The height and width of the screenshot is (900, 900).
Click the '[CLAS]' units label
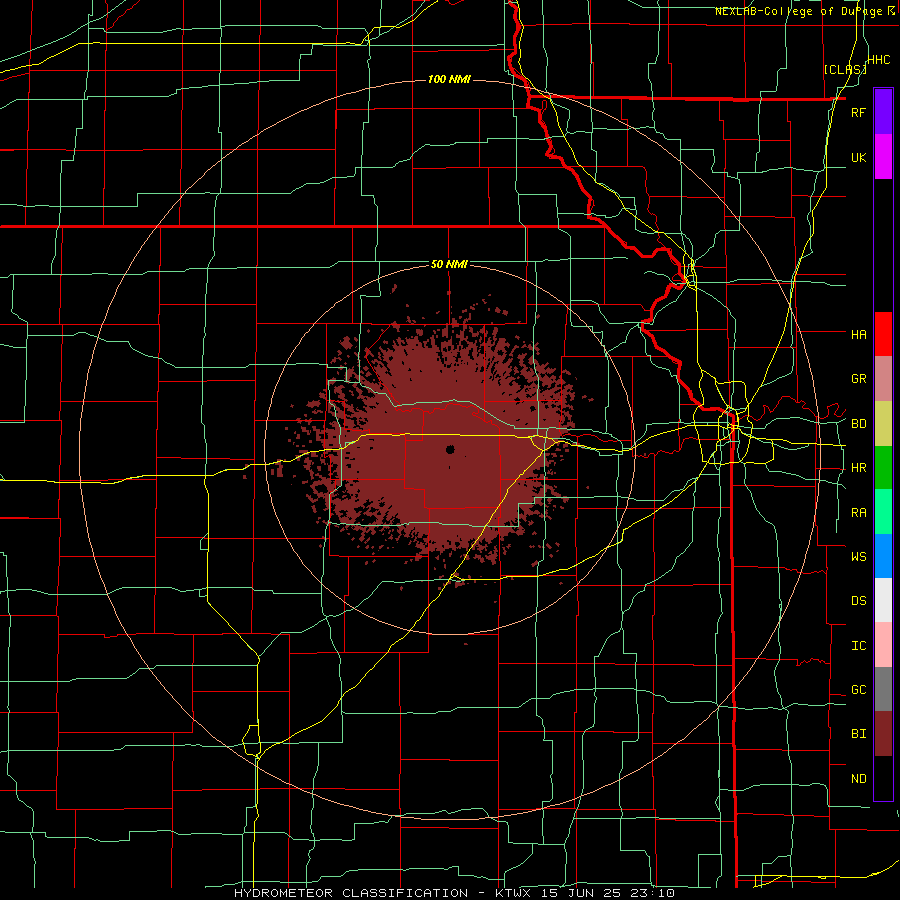point(845,69)
